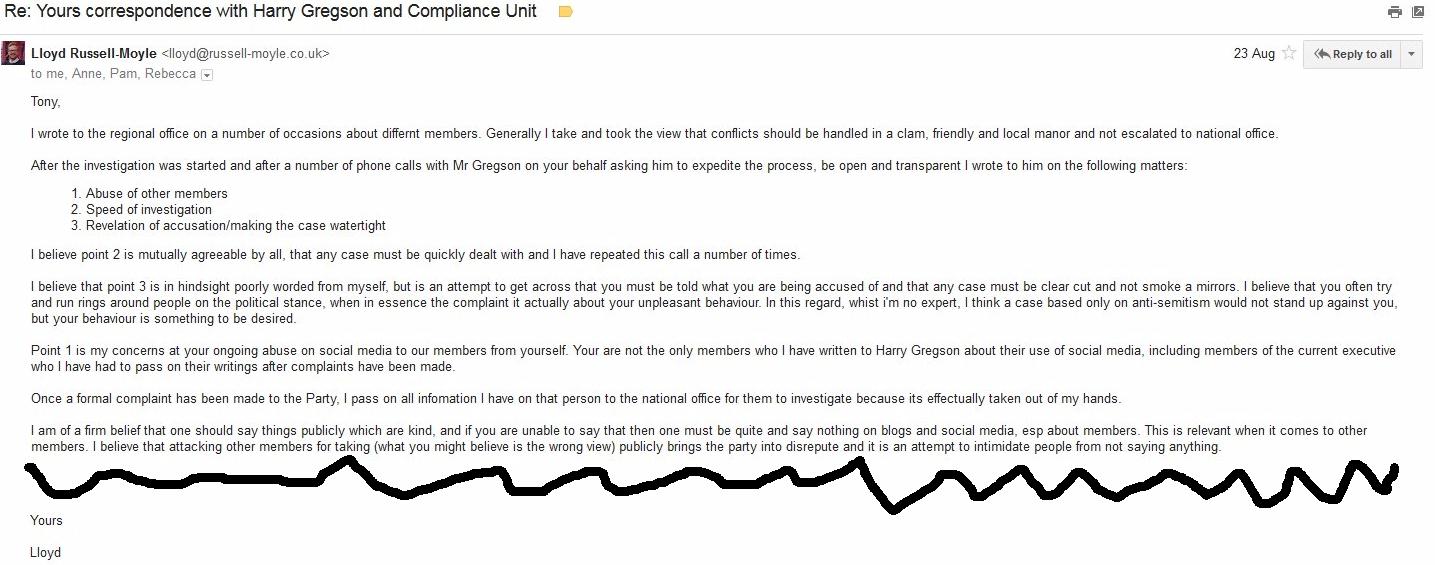This screenshot has width=1435, height=565.
Task: Click the 'to me, Anne, Pam, Rebecca' line
Action: 113,74
